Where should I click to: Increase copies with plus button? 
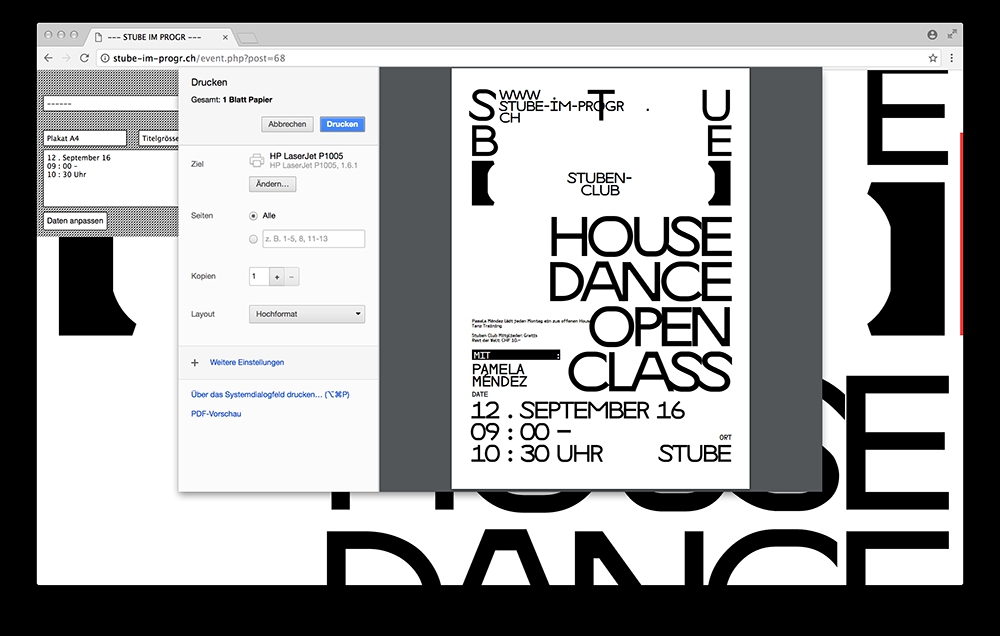(x=277, y=277)
